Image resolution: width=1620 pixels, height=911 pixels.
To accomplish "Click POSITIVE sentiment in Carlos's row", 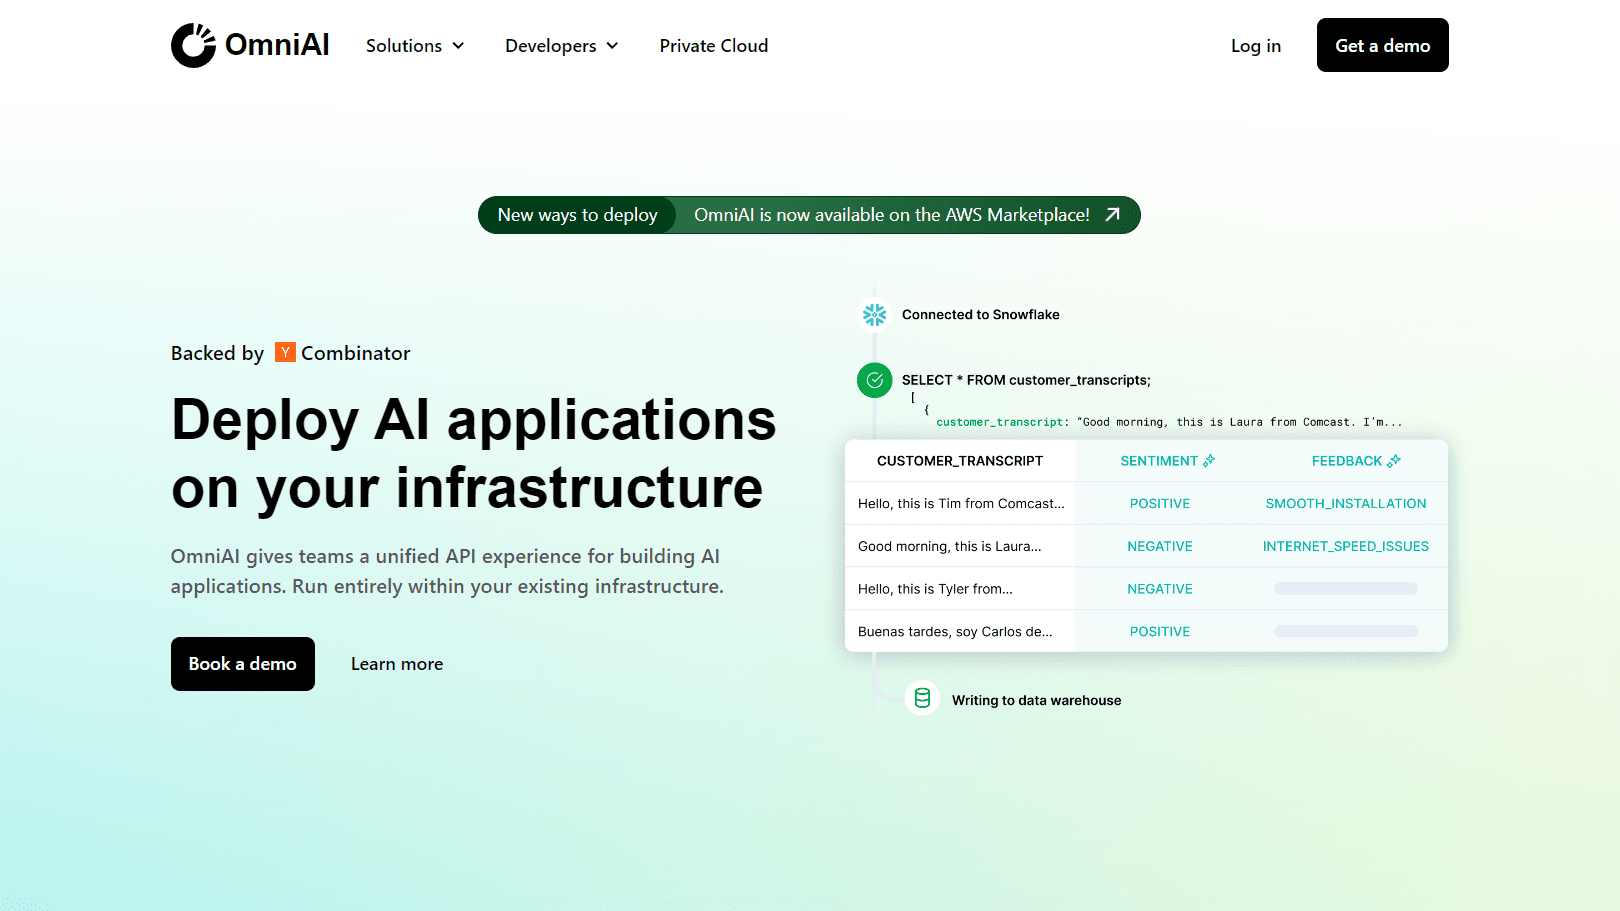I will pos(1160,632).
